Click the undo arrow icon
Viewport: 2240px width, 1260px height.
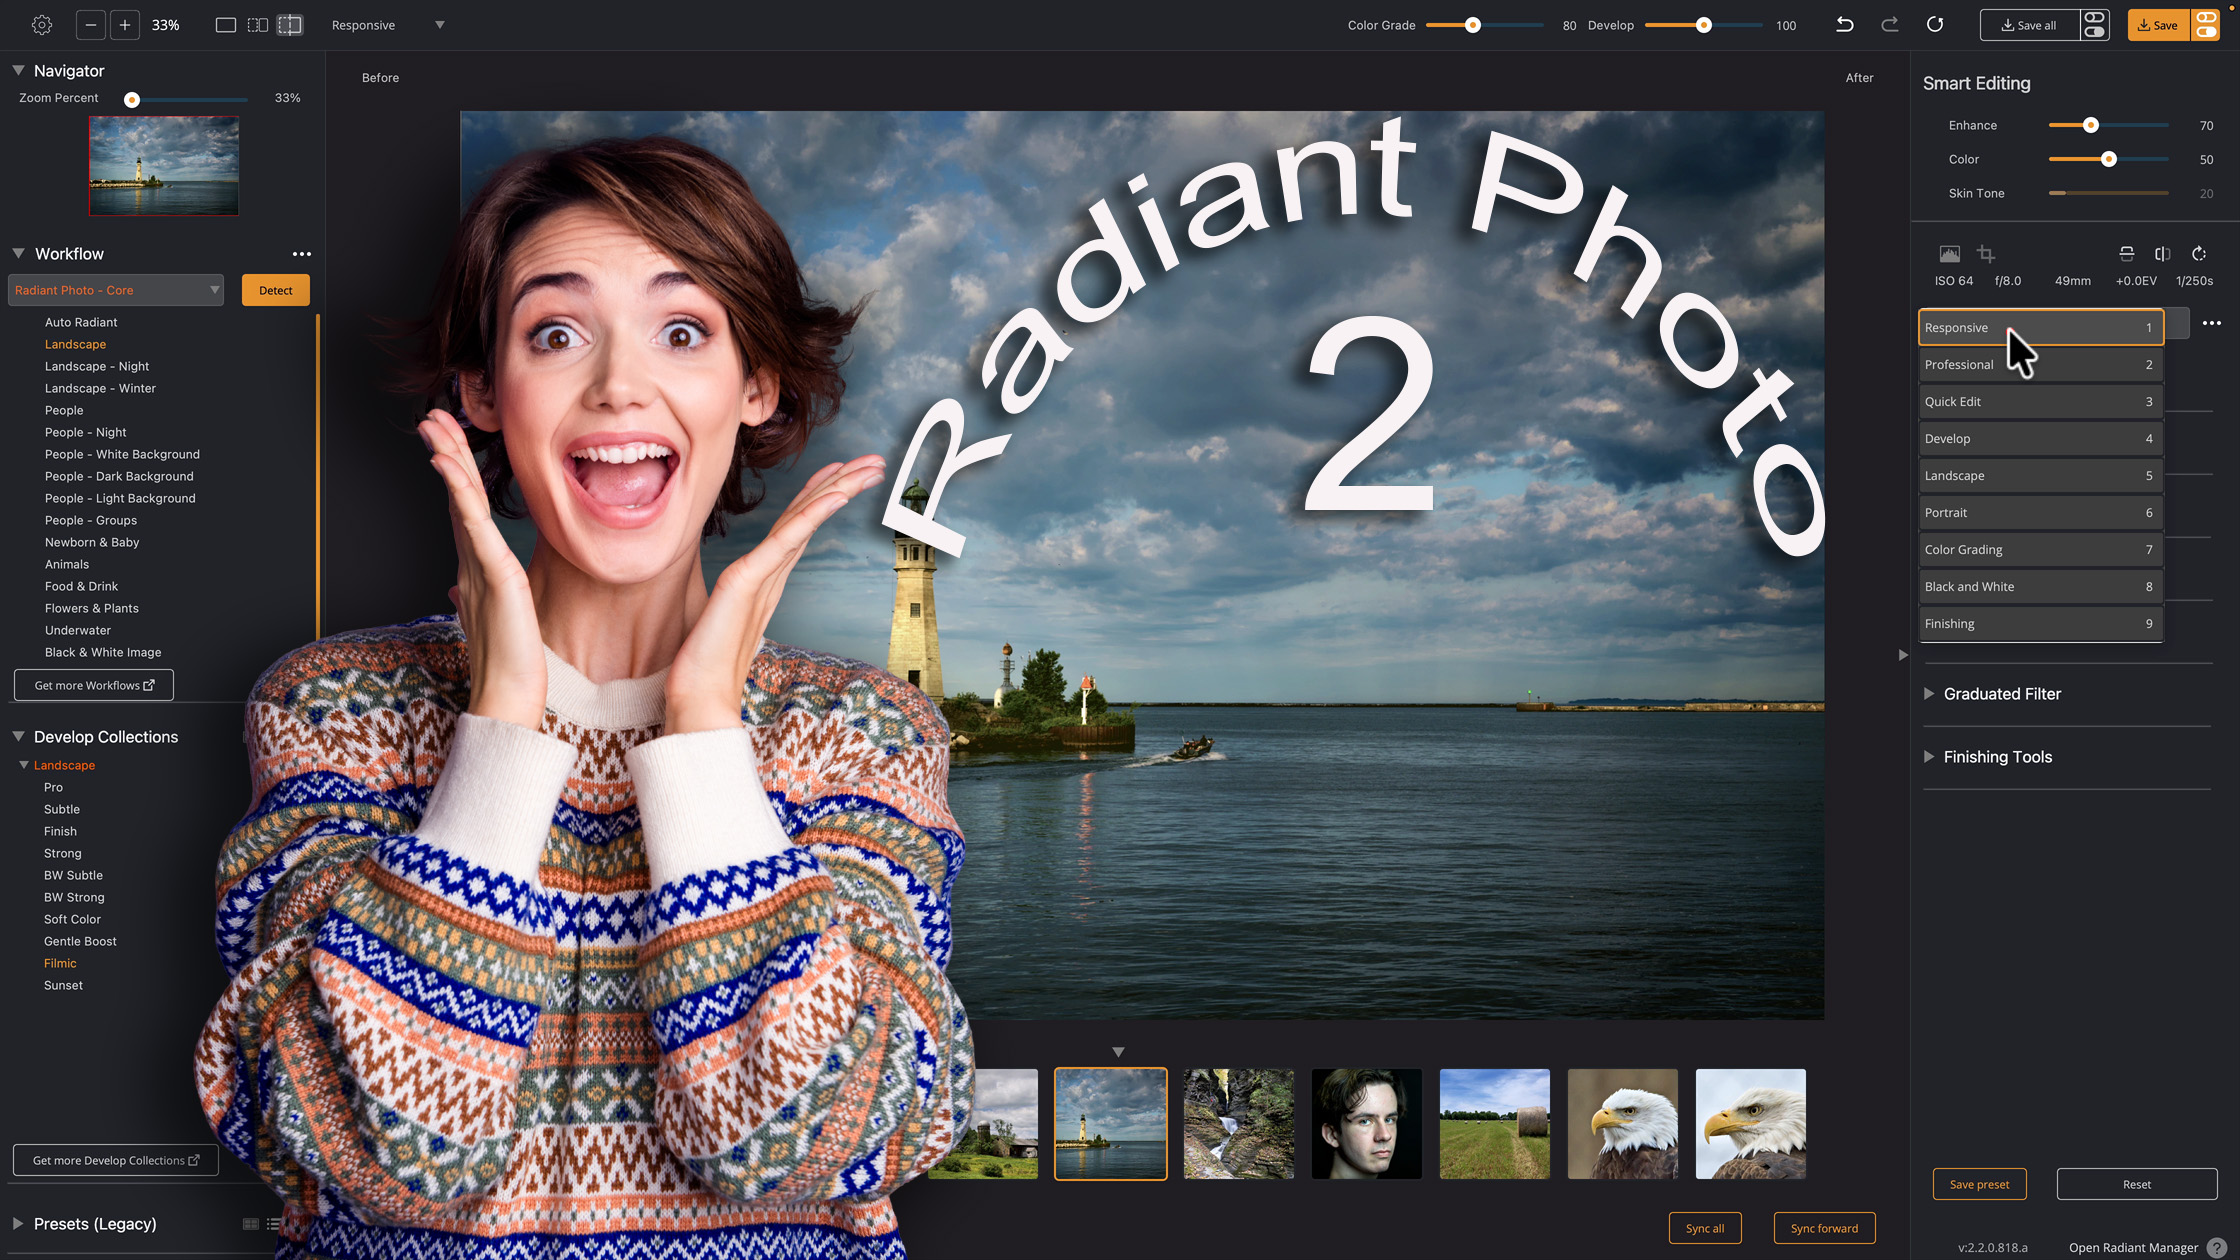(x=1845, y=24)
